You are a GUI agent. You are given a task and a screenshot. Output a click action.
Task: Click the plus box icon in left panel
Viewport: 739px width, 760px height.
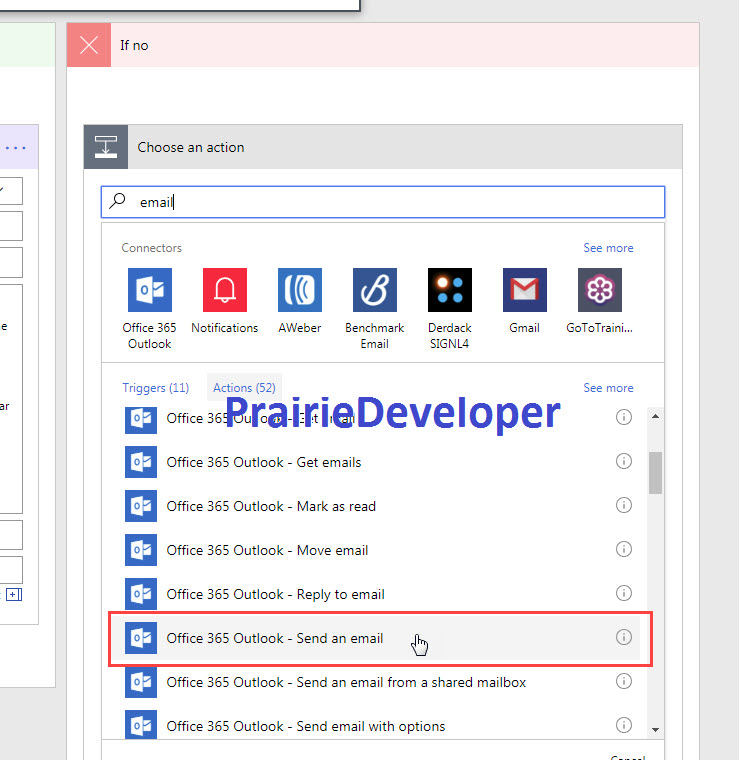(x=14, y=595)
